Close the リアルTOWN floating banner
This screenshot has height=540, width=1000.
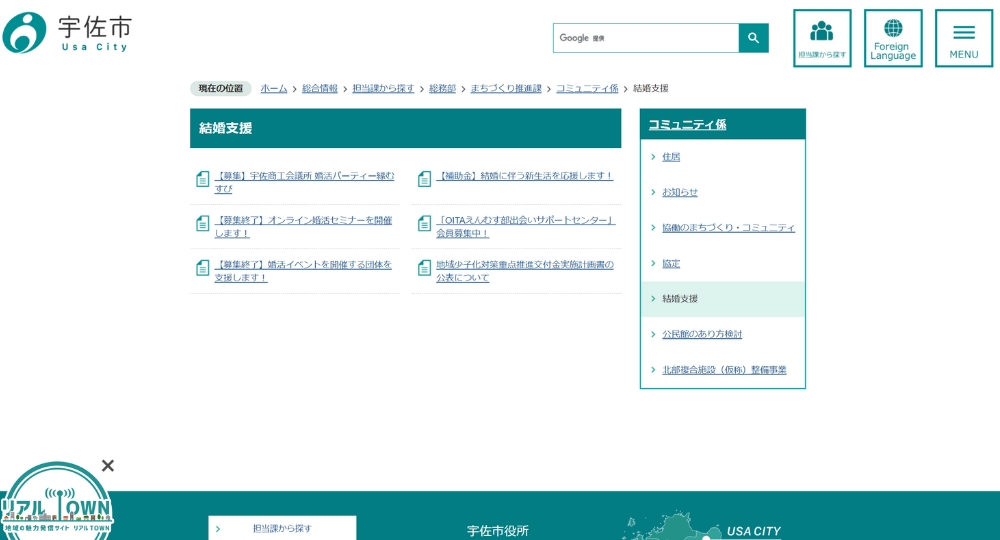tap(108, 465)
